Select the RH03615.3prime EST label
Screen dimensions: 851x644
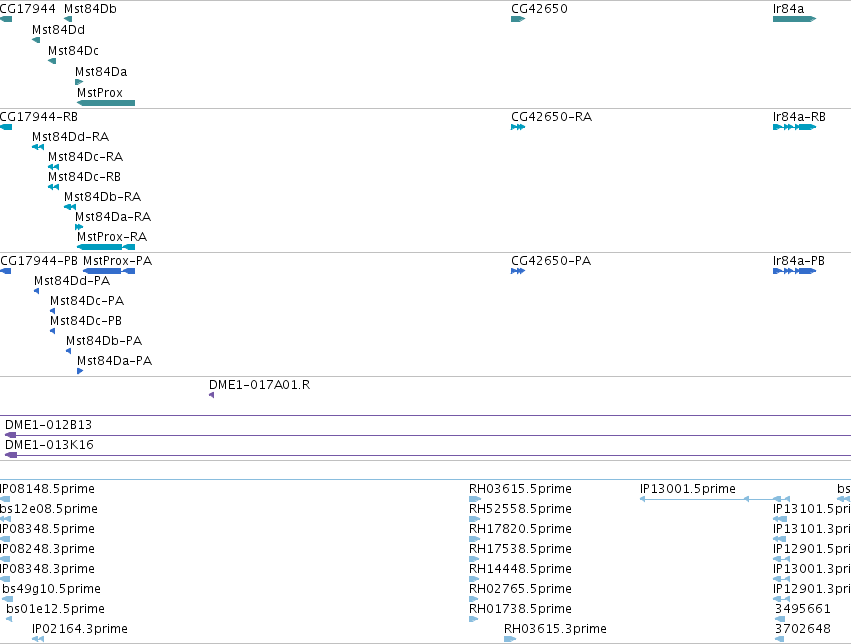(555, 629)
